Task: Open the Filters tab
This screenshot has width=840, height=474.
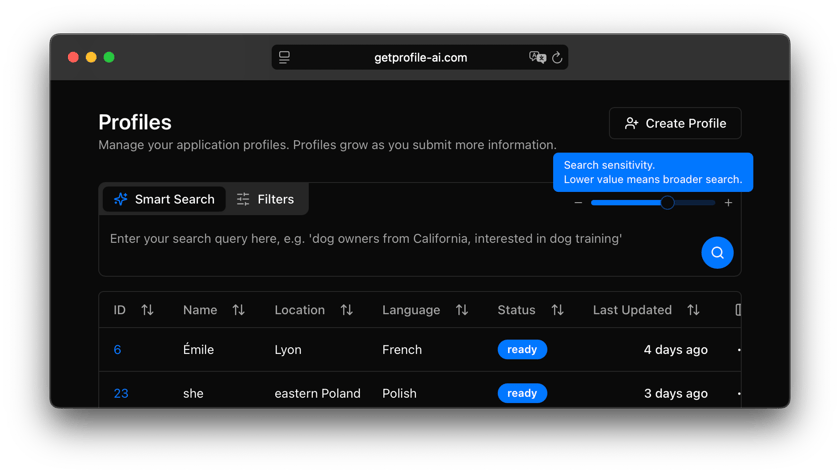Action: (266, 199)
